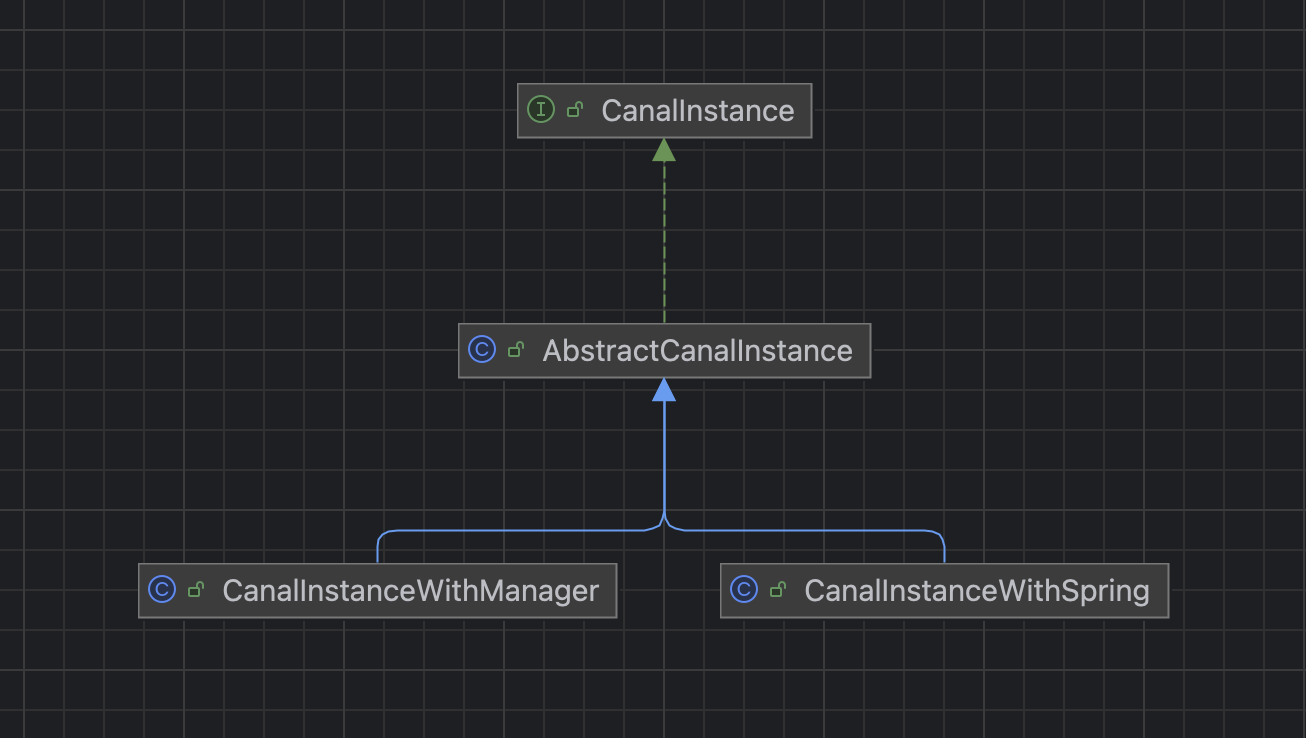Click the class icon on CanalInstanceWithManager

click(x=162, y=590)
